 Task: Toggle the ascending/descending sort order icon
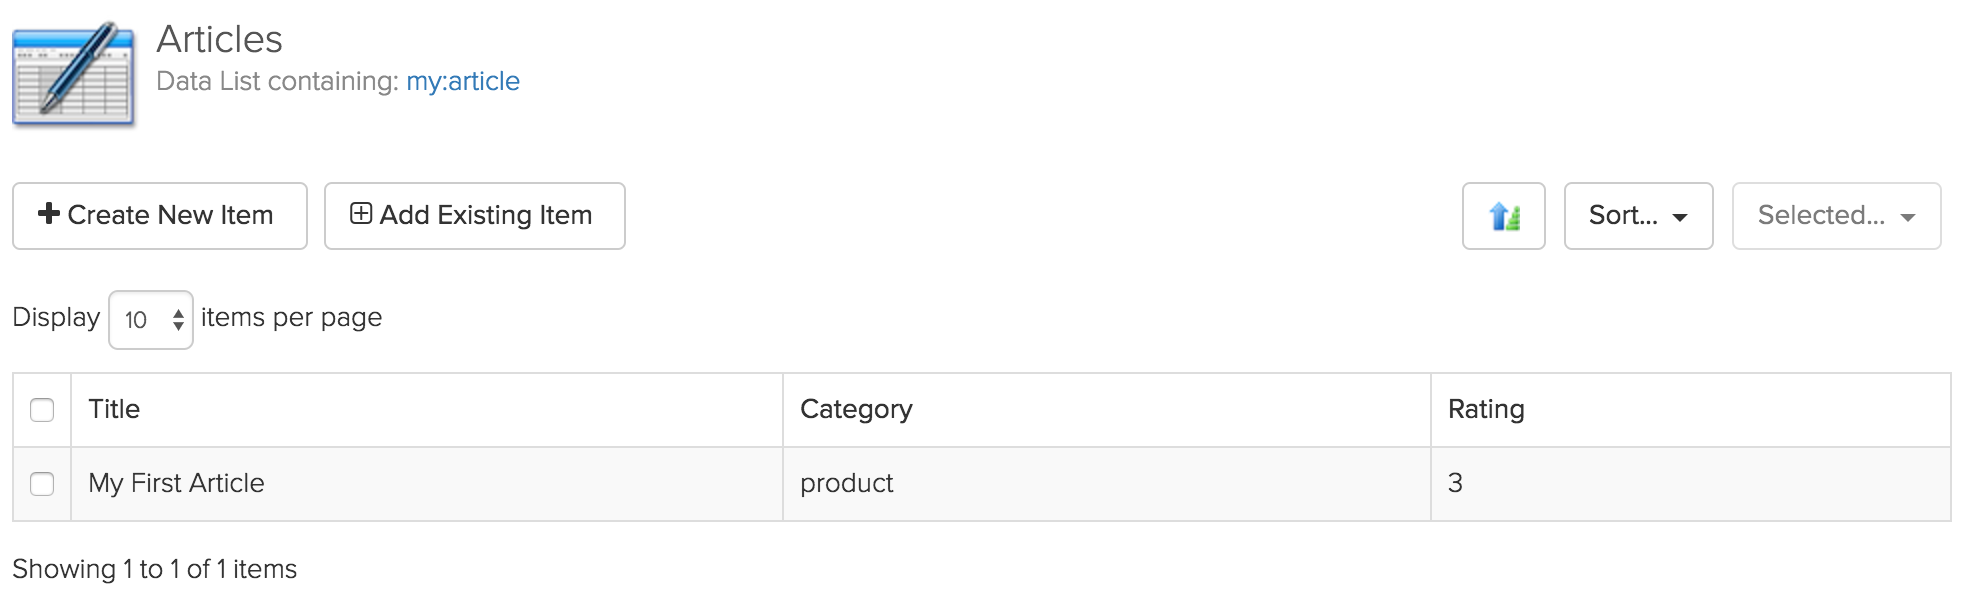pos(1503,216)
